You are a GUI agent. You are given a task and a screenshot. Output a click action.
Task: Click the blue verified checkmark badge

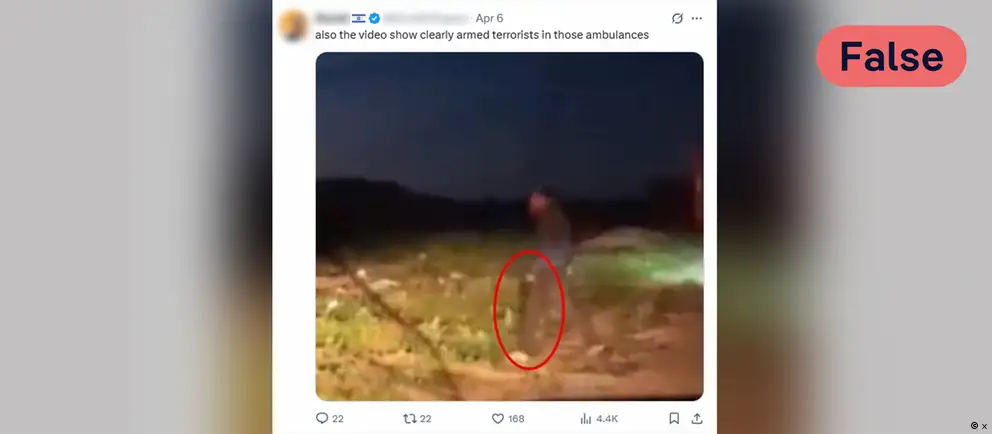pyautogui.click(x=375, y=18)
